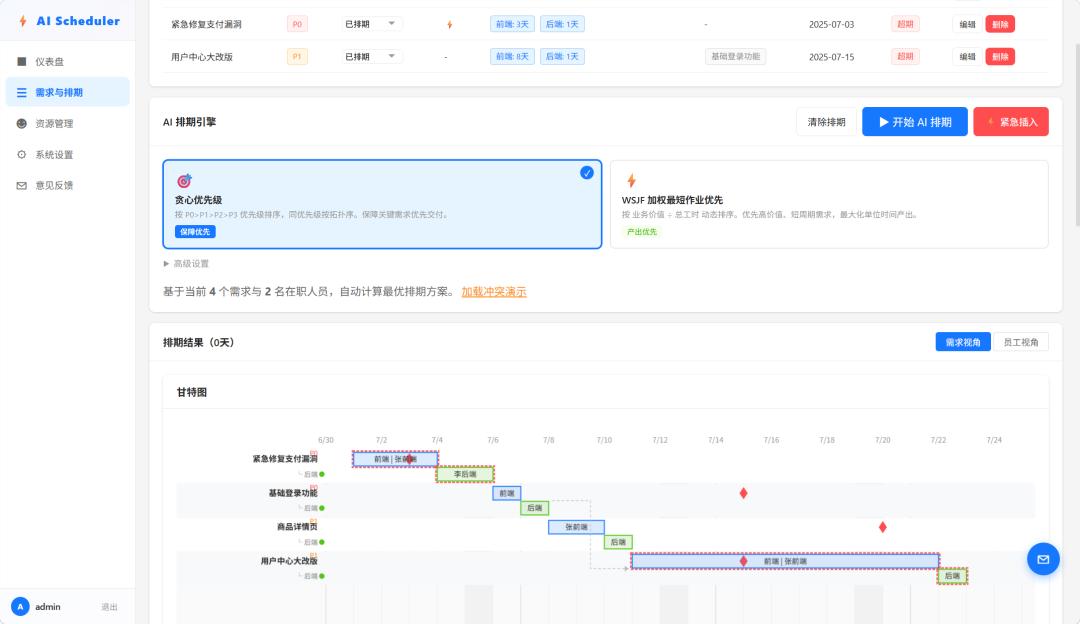The height and width of the screenshot is (624, 1080).
Task: Click 超期 tag in 用户中心大改版 row
Action: point(905,56)
